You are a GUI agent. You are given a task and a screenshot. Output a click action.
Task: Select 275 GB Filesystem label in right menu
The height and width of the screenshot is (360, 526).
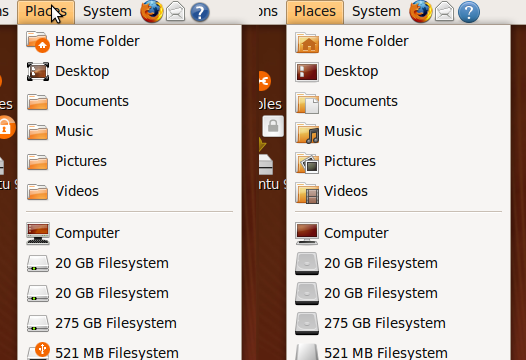coord(385,323)
